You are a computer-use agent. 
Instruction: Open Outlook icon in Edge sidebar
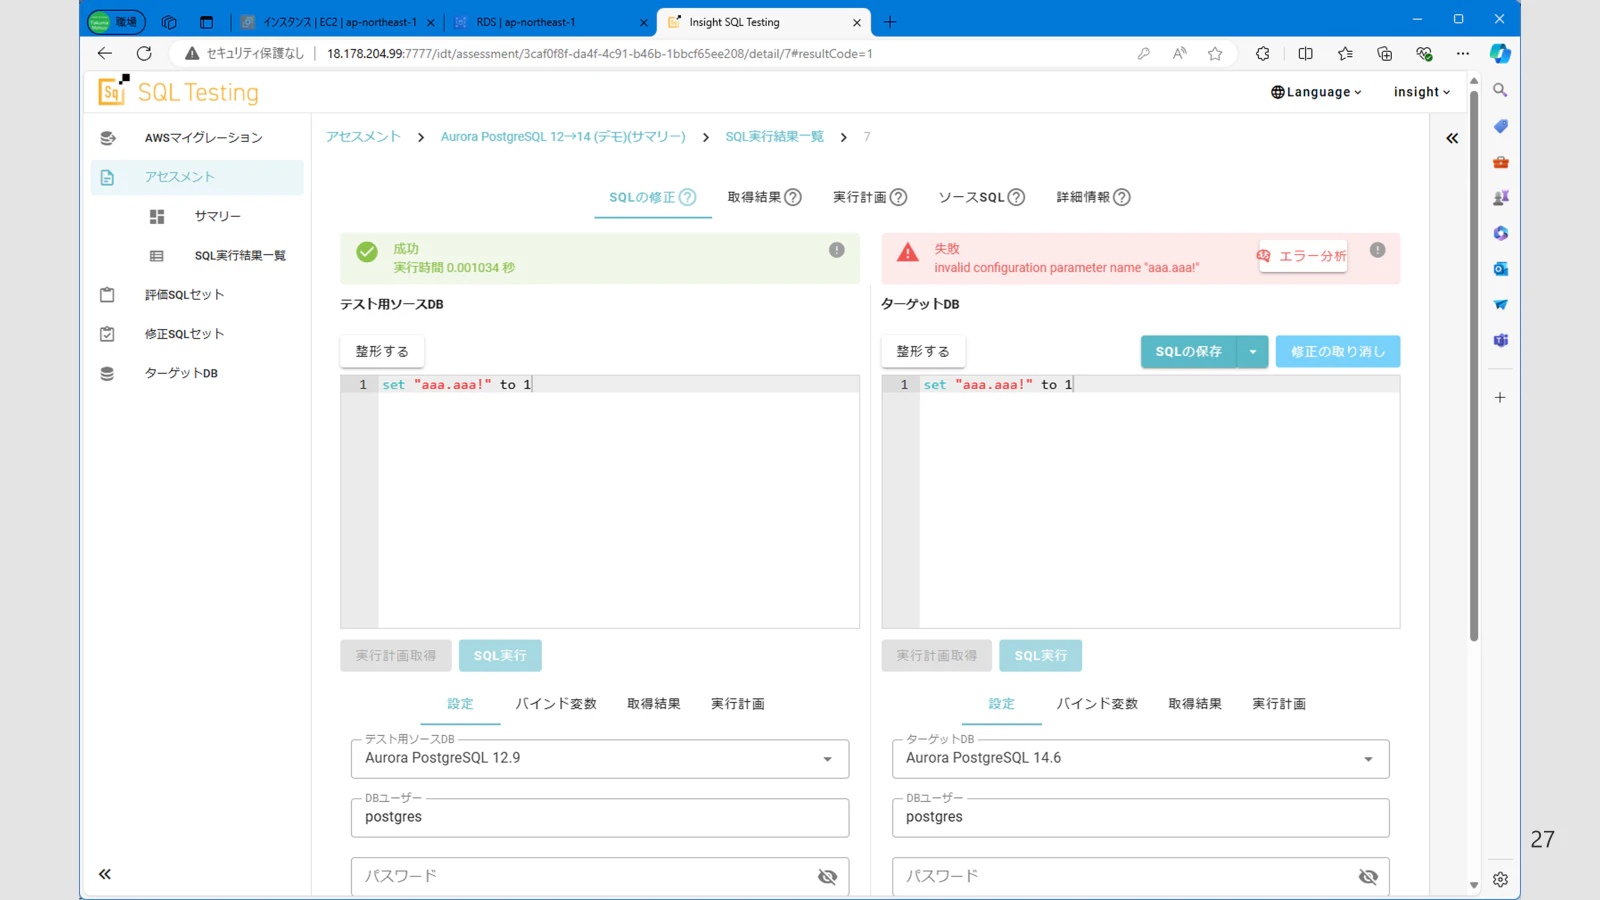pyautogui.click(x=1500, y=269)
